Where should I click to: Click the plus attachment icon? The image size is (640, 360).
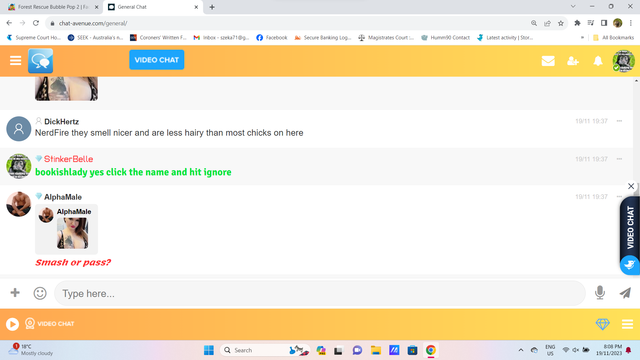15,293
